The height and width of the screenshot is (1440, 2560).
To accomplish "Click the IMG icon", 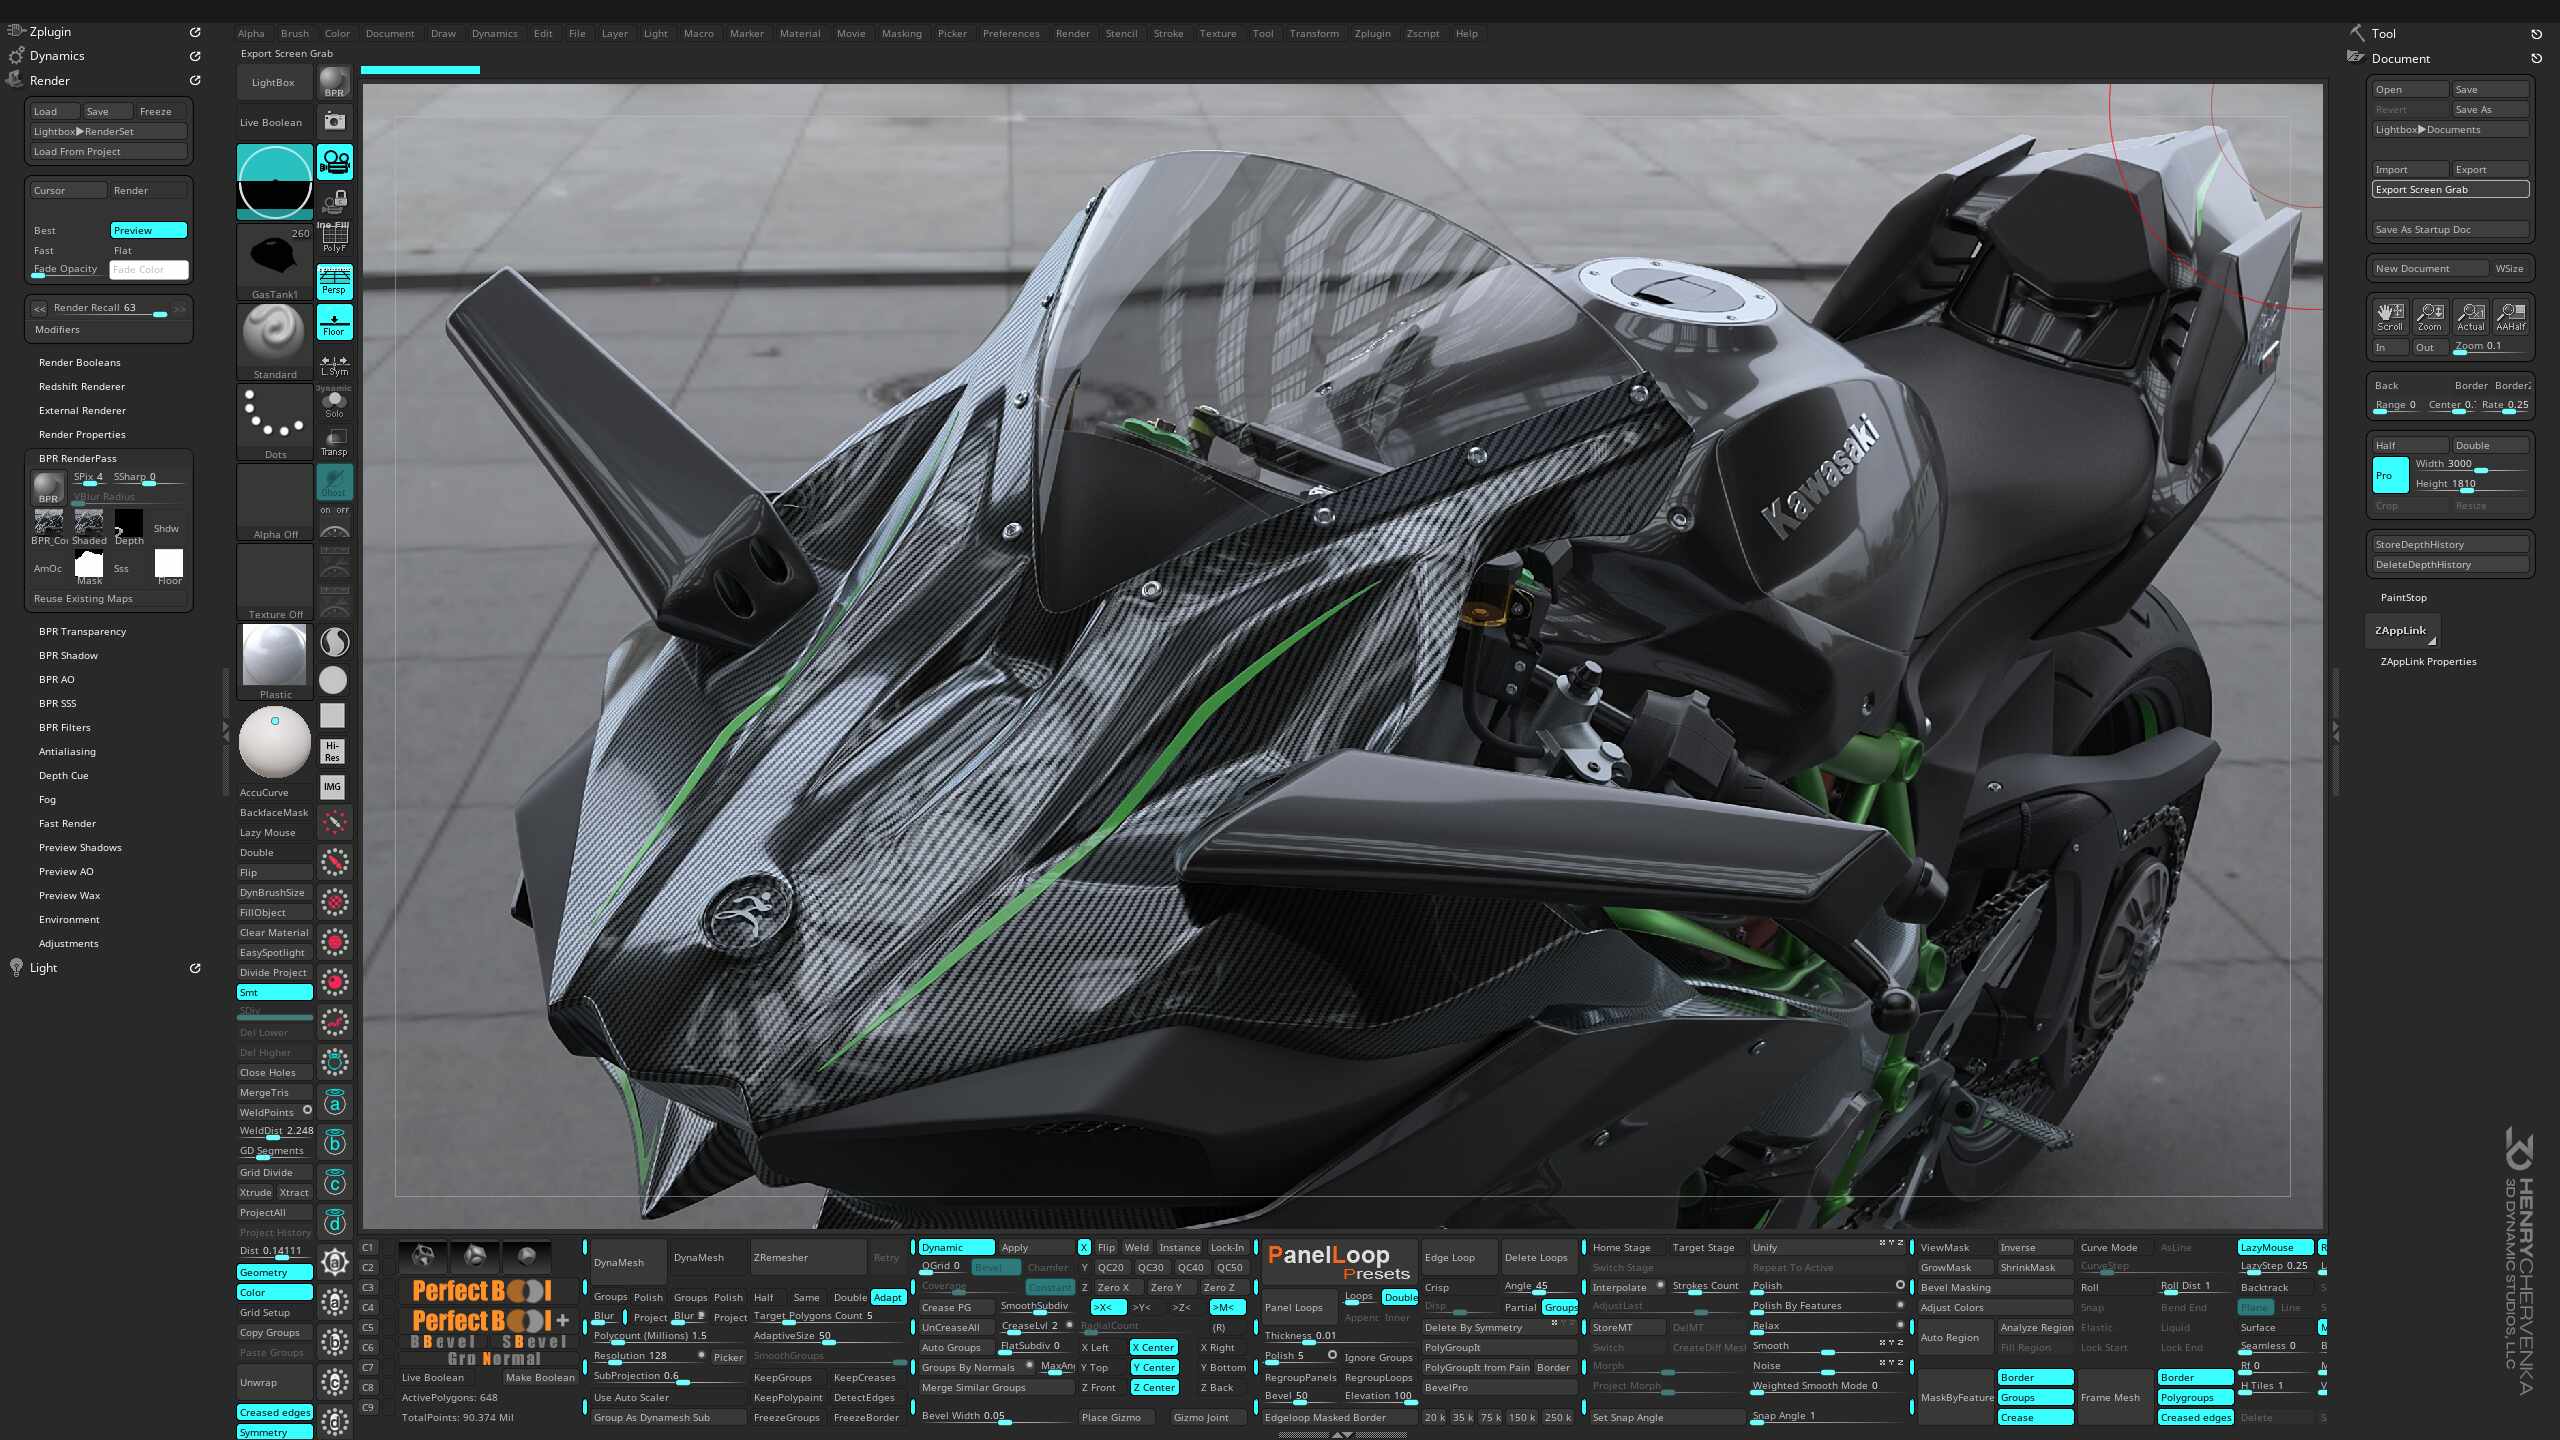I will click(x=332, y=787).
